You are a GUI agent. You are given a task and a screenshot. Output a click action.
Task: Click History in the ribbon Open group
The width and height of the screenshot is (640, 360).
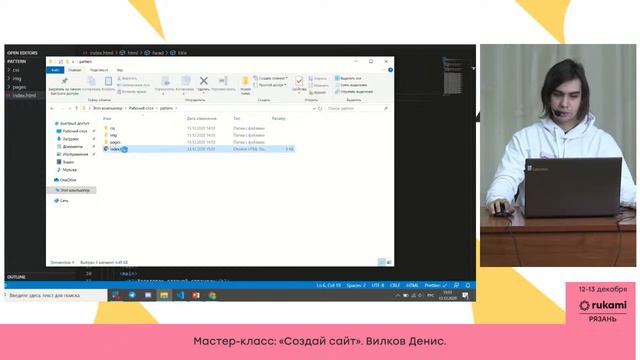pyautogui.click(x=318, y=92)
